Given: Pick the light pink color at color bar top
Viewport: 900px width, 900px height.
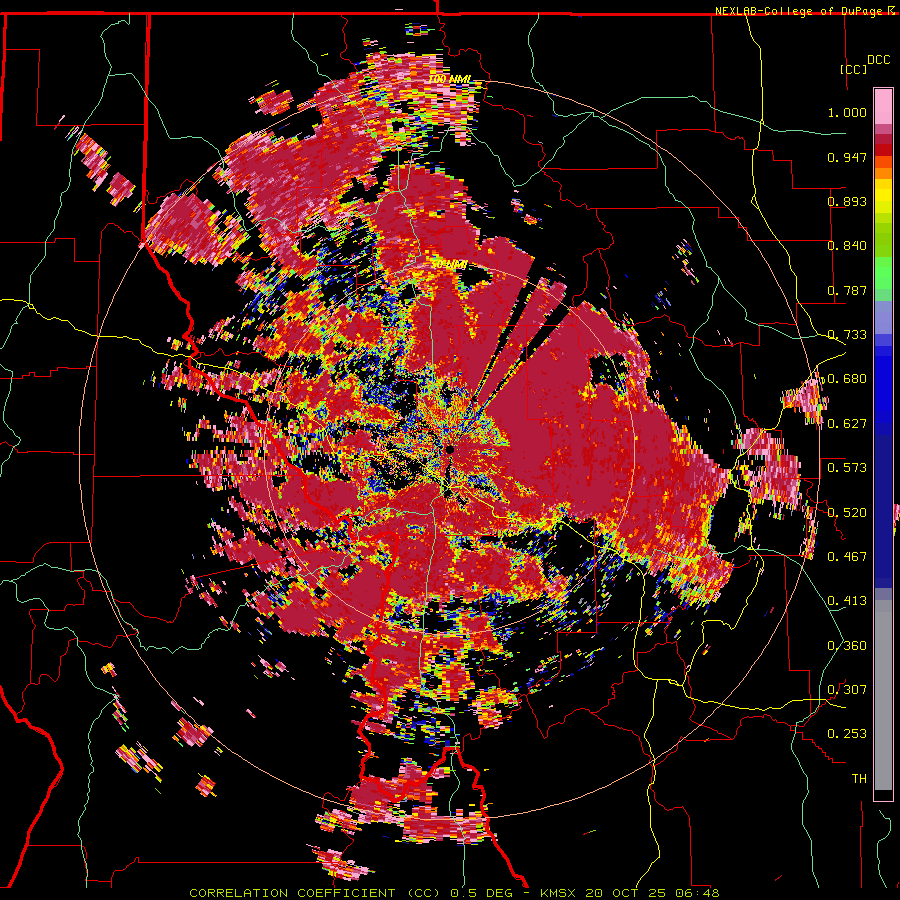Looking at the screenshot, I should click(x=883, y=106).
